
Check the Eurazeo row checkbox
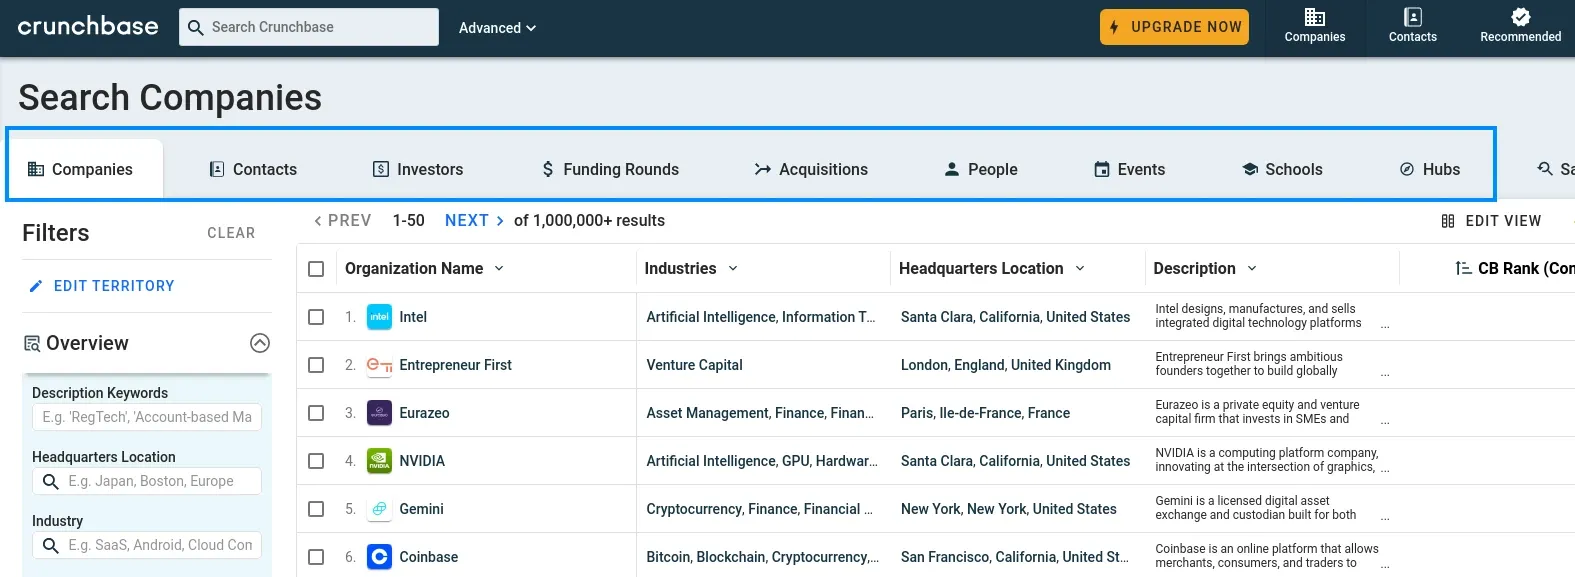tap(316, 413)
